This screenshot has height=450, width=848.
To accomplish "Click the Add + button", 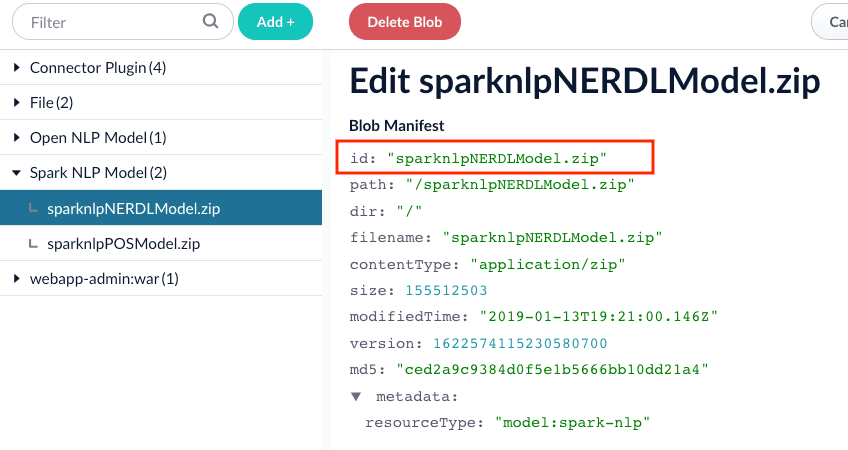I will [x=275, y=22].
